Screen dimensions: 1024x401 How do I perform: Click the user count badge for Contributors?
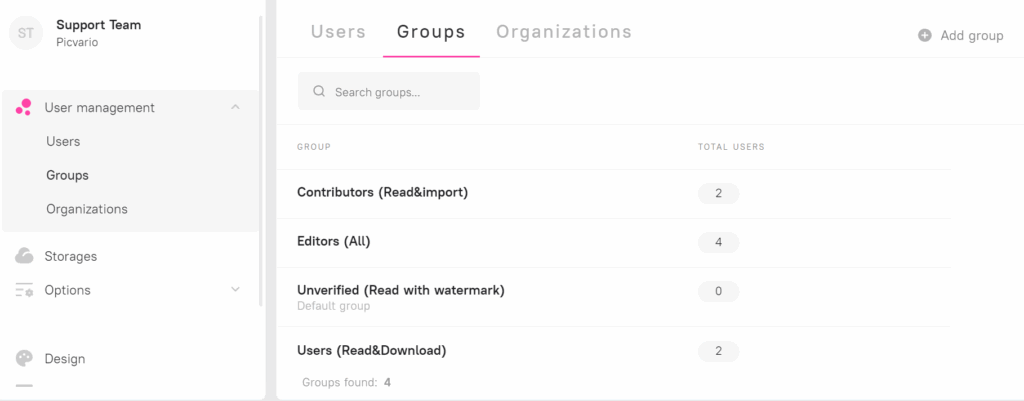pos(718,193)
